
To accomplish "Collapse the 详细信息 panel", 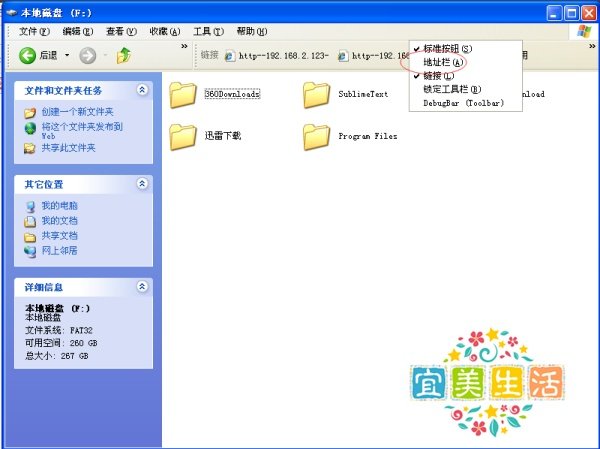I will pyautogui.click(x=142, y=286).
